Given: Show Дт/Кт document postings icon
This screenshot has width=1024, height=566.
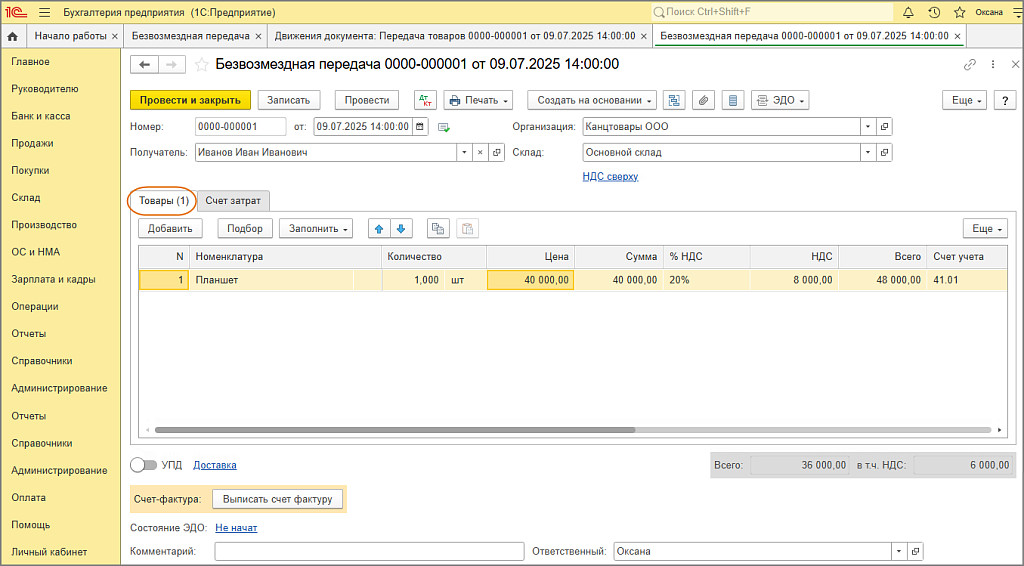Looking at the screenshot, I should [426, 101].
